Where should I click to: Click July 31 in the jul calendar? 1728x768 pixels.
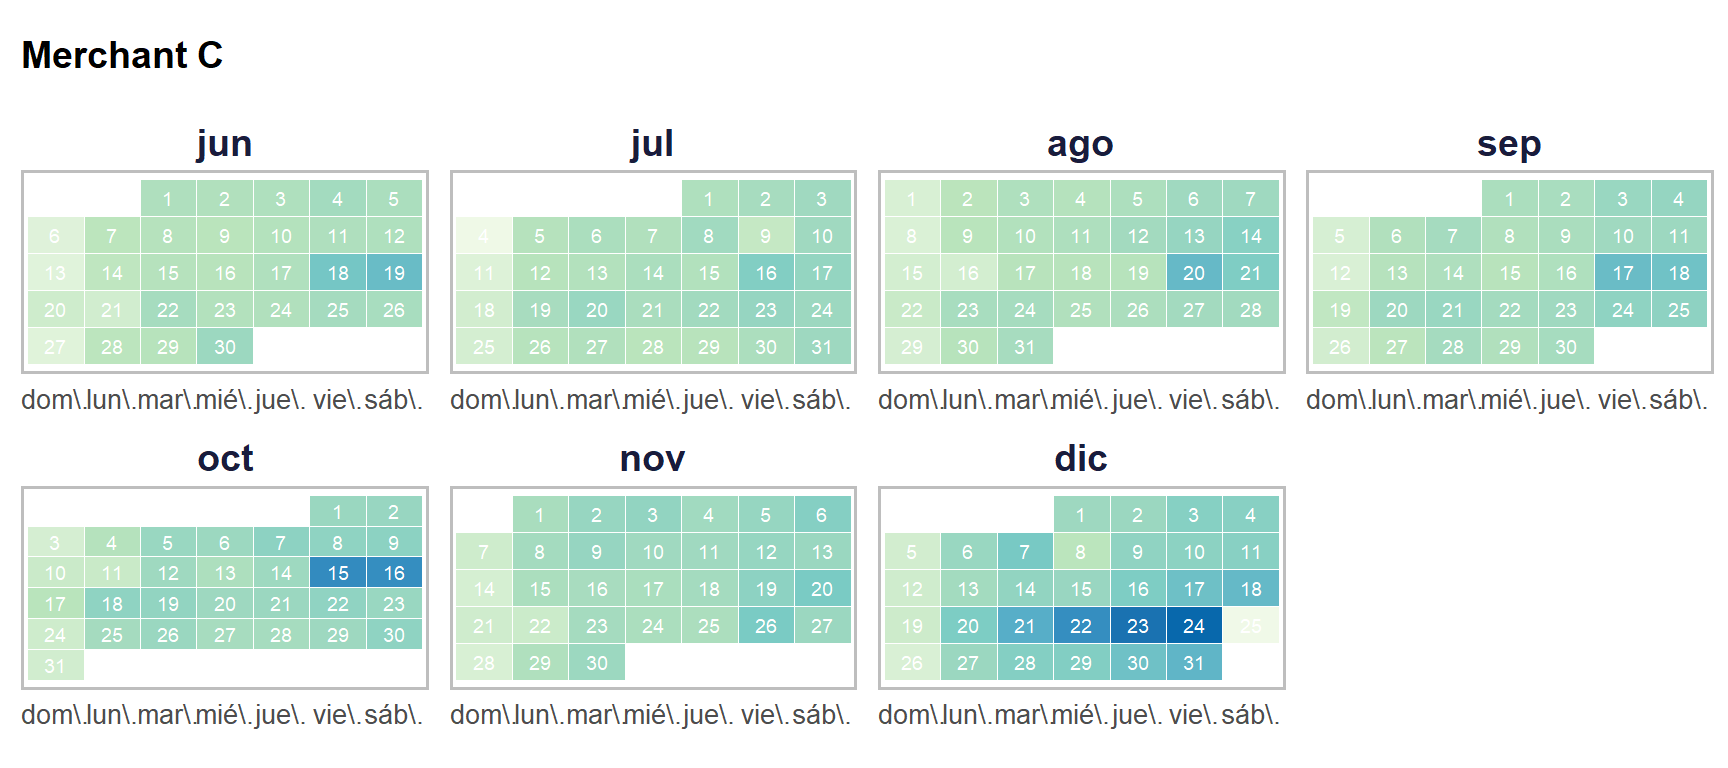(x=822, y=347)
